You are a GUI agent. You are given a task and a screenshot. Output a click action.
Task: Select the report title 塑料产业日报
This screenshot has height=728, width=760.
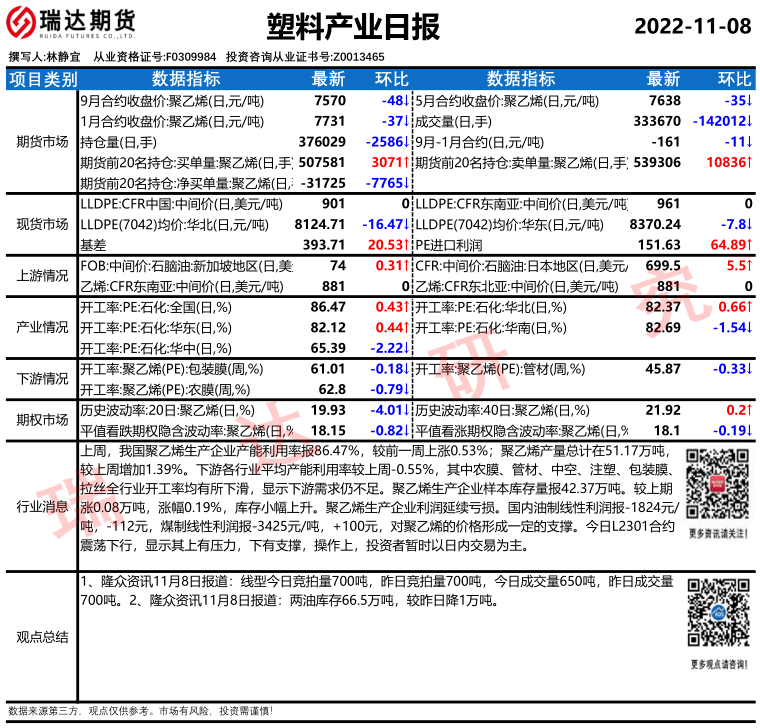tap(354, 27)
